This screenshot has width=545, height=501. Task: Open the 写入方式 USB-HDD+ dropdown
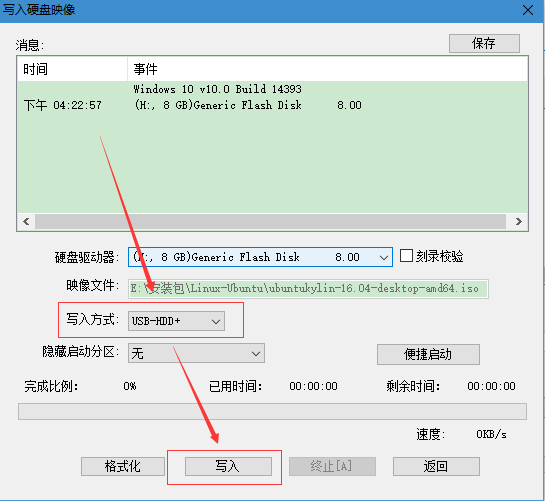tap(176, 321)
